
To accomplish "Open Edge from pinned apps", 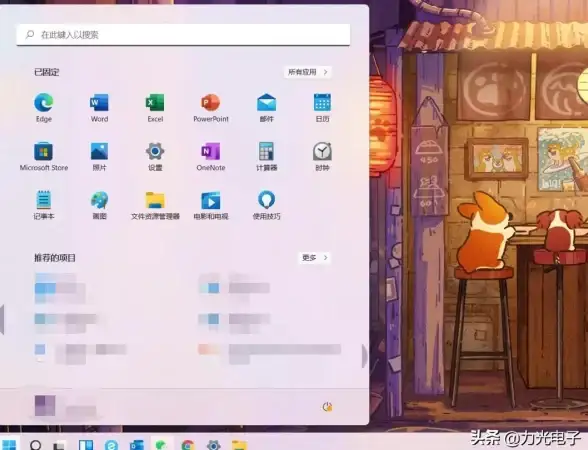I will [44, 107].
